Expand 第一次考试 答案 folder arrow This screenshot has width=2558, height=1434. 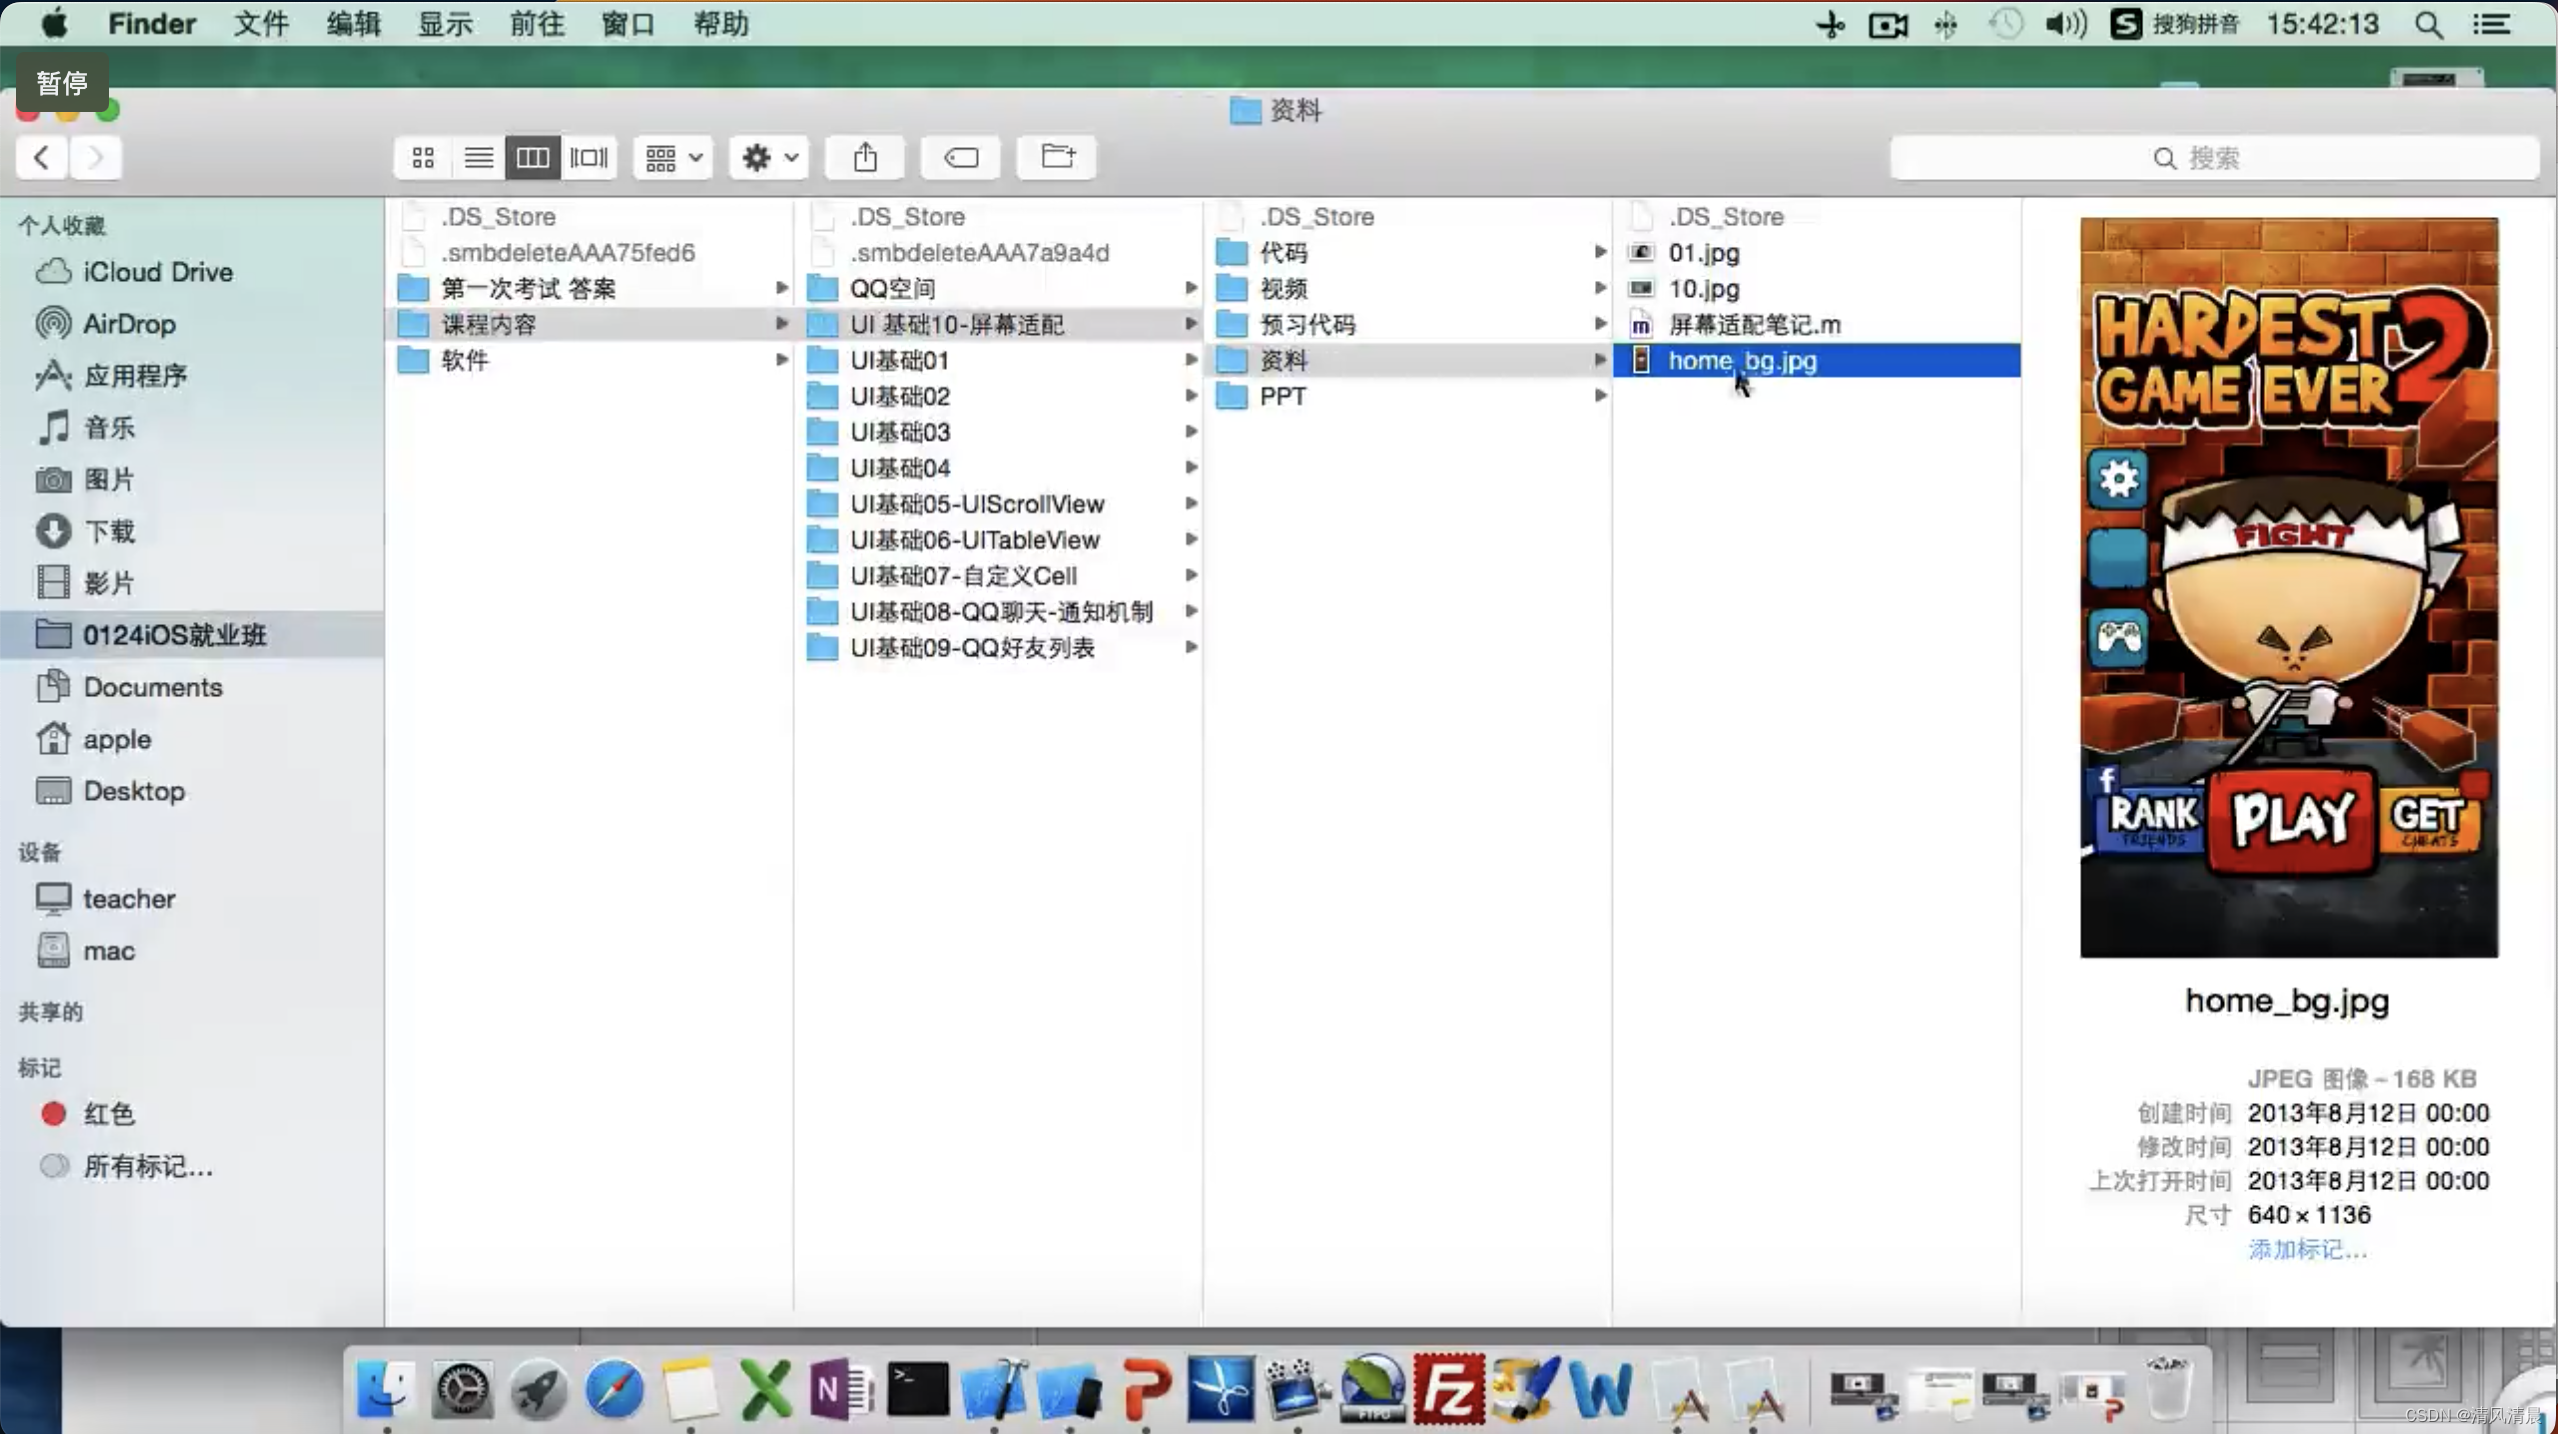point(781,288)
